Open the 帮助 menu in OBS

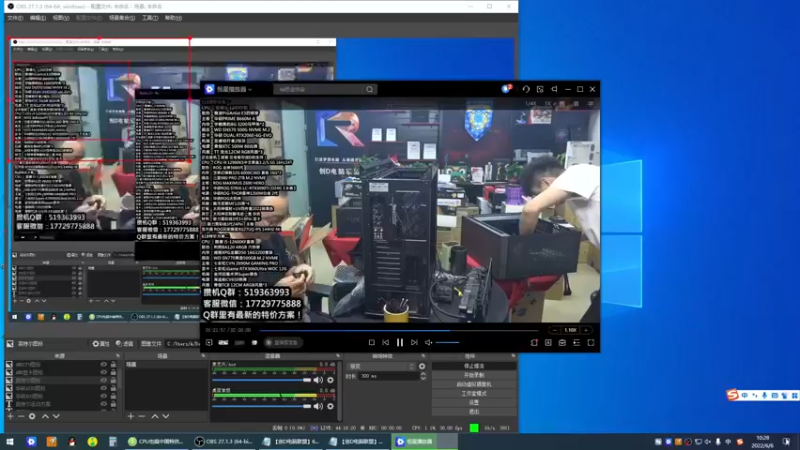(173, 18)
